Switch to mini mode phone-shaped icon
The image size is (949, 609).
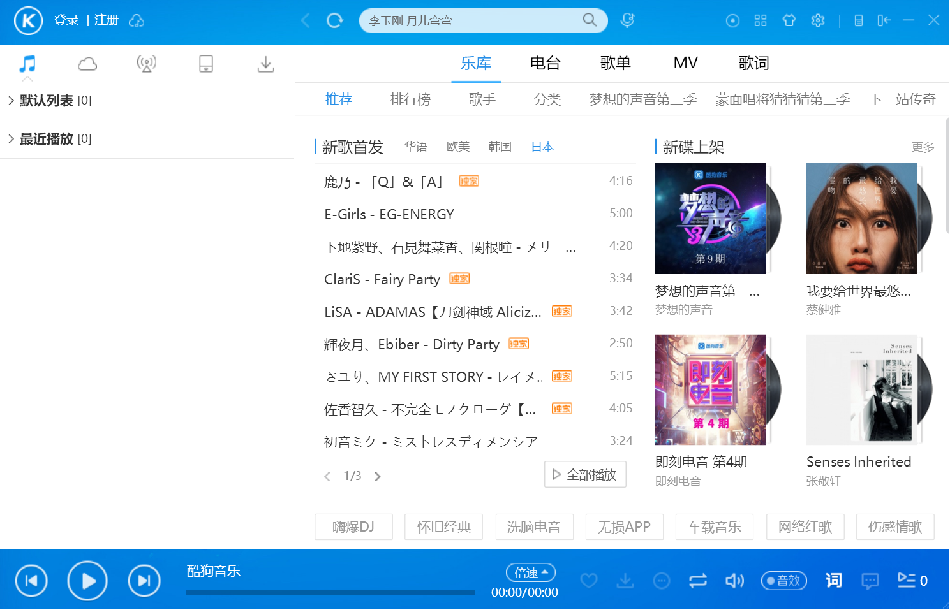pyautogui.click(x=858, y=21)
